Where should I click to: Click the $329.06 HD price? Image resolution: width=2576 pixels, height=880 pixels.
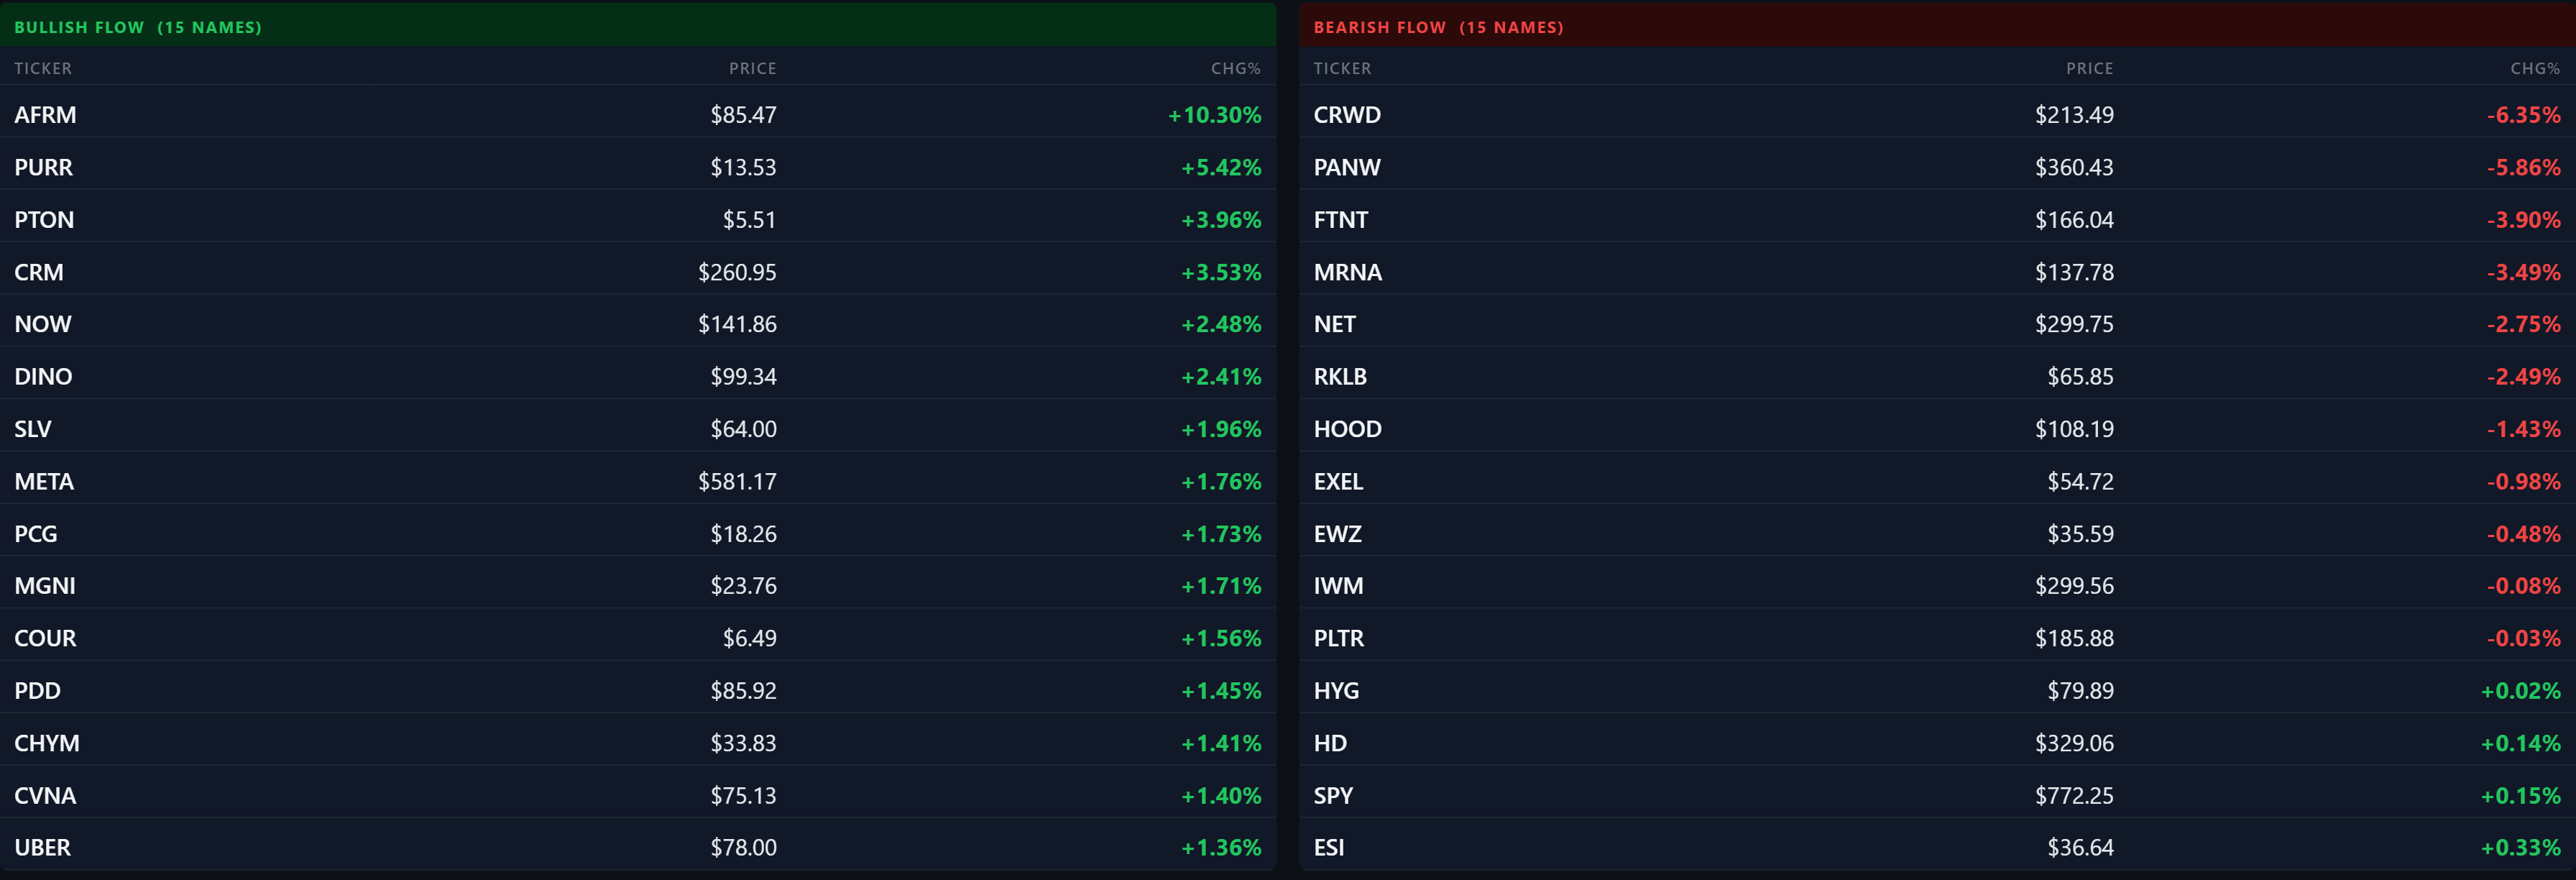click(2074, 743)
